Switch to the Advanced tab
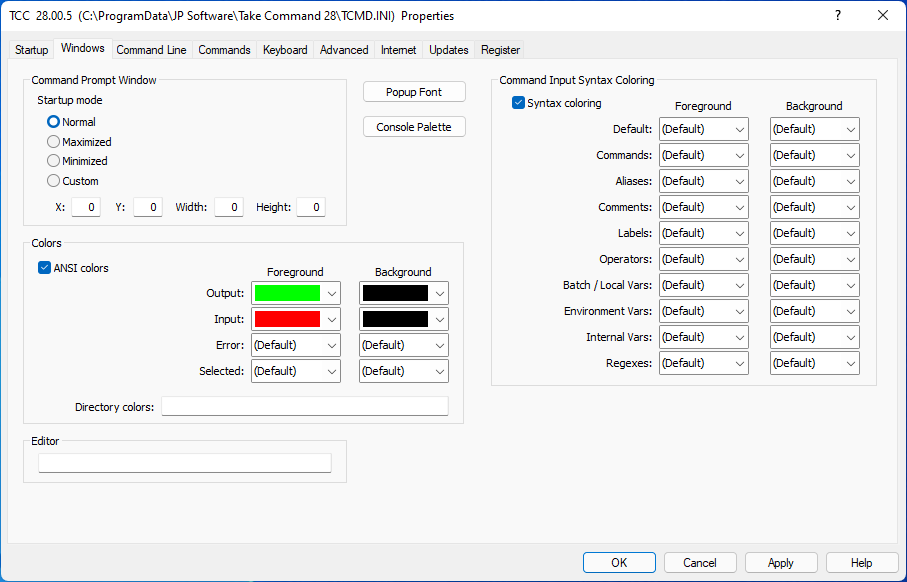The width and height of the screenshot is (907, 582). coord(344,50)
